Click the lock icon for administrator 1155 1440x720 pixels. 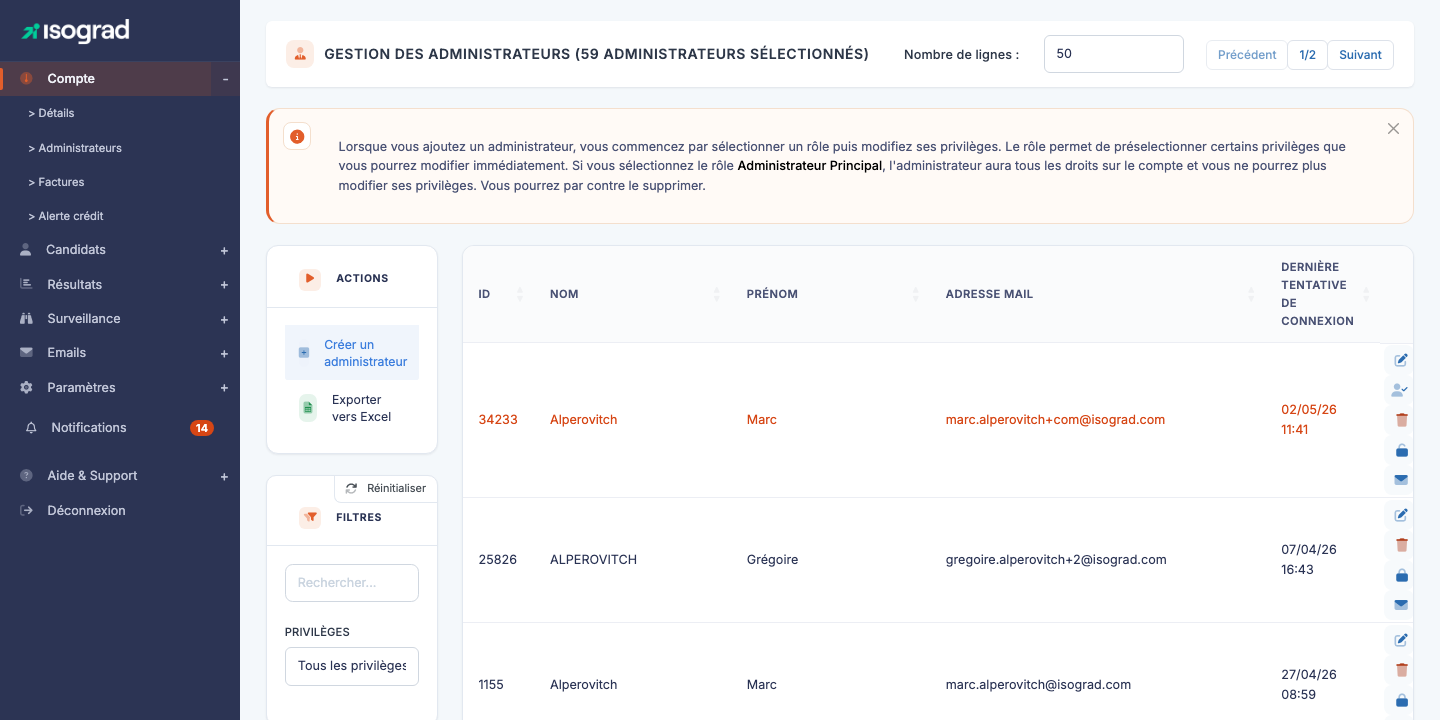[1401, 700]
